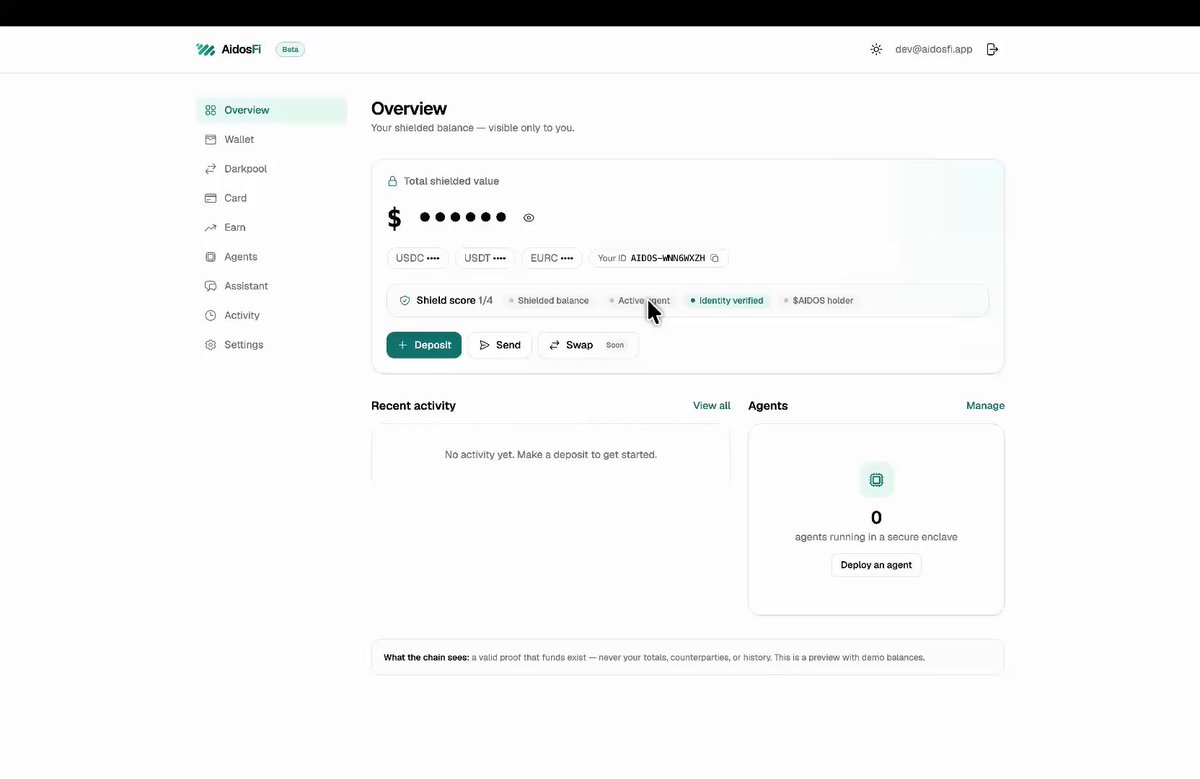This screenshot has height=779, width=1200.
Task: Navigate to Earn page
Action: tap(271, 227)
